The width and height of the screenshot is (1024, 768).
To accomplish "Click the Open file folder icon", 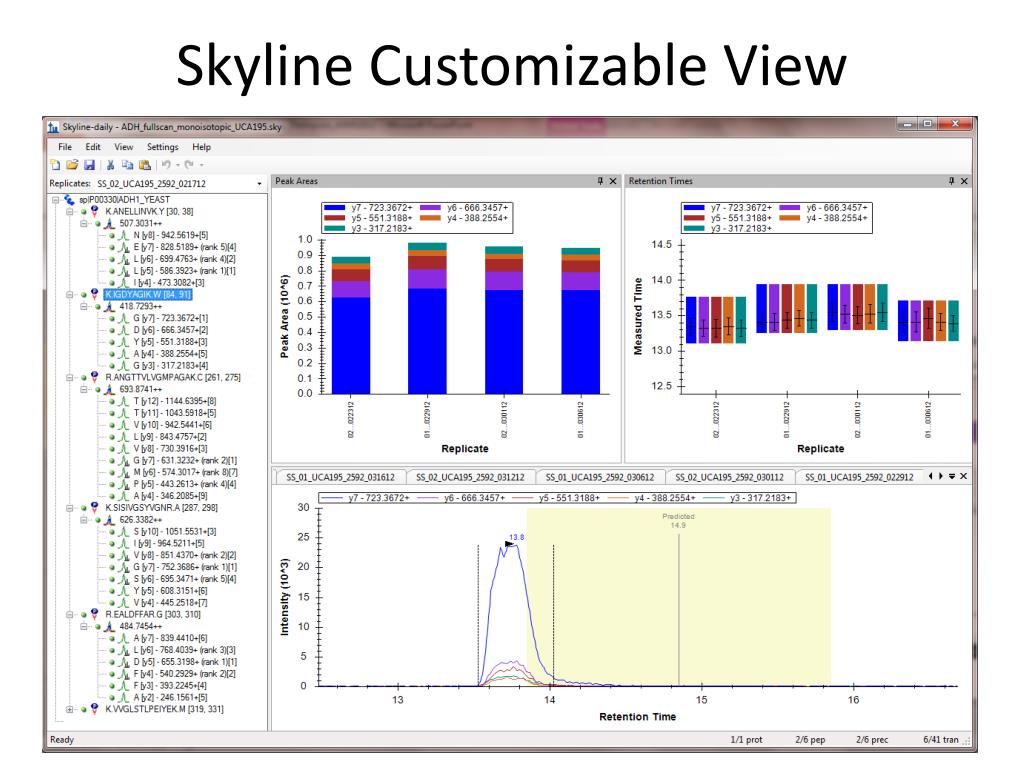I will pos(72,165).
